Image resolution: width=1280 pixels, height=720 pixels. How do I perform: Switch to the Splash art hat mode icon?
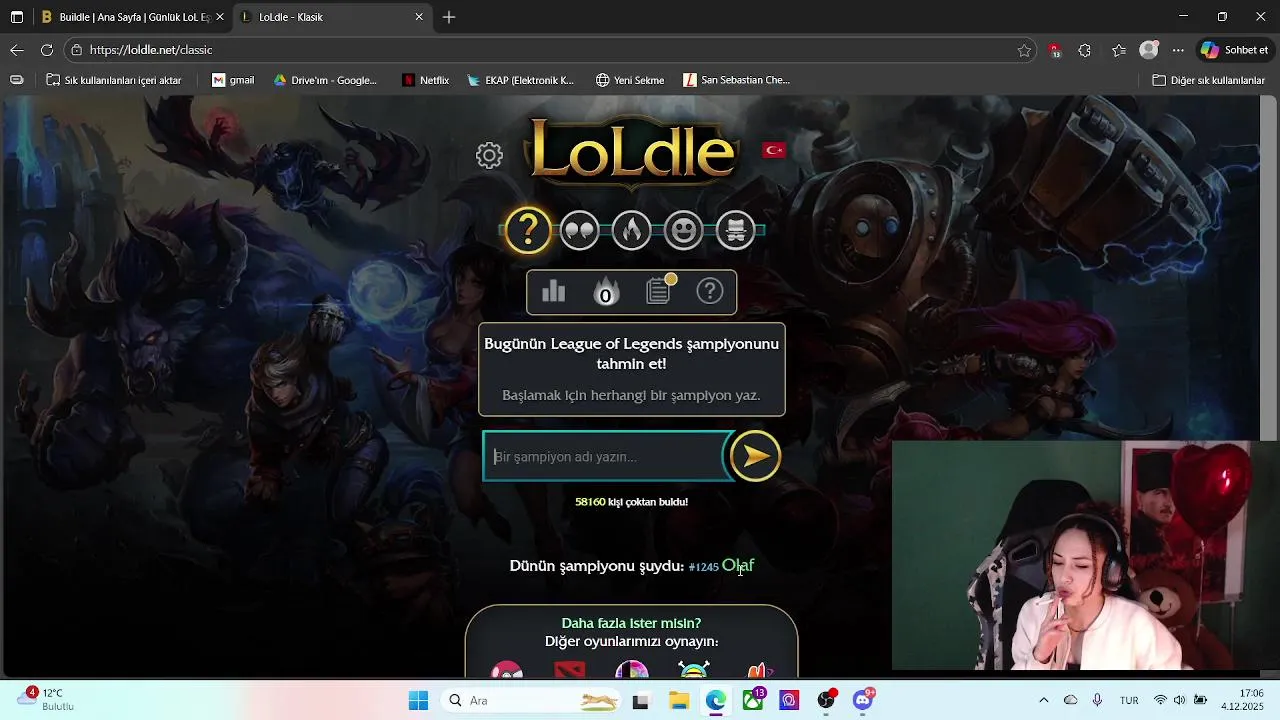(735, 230)
